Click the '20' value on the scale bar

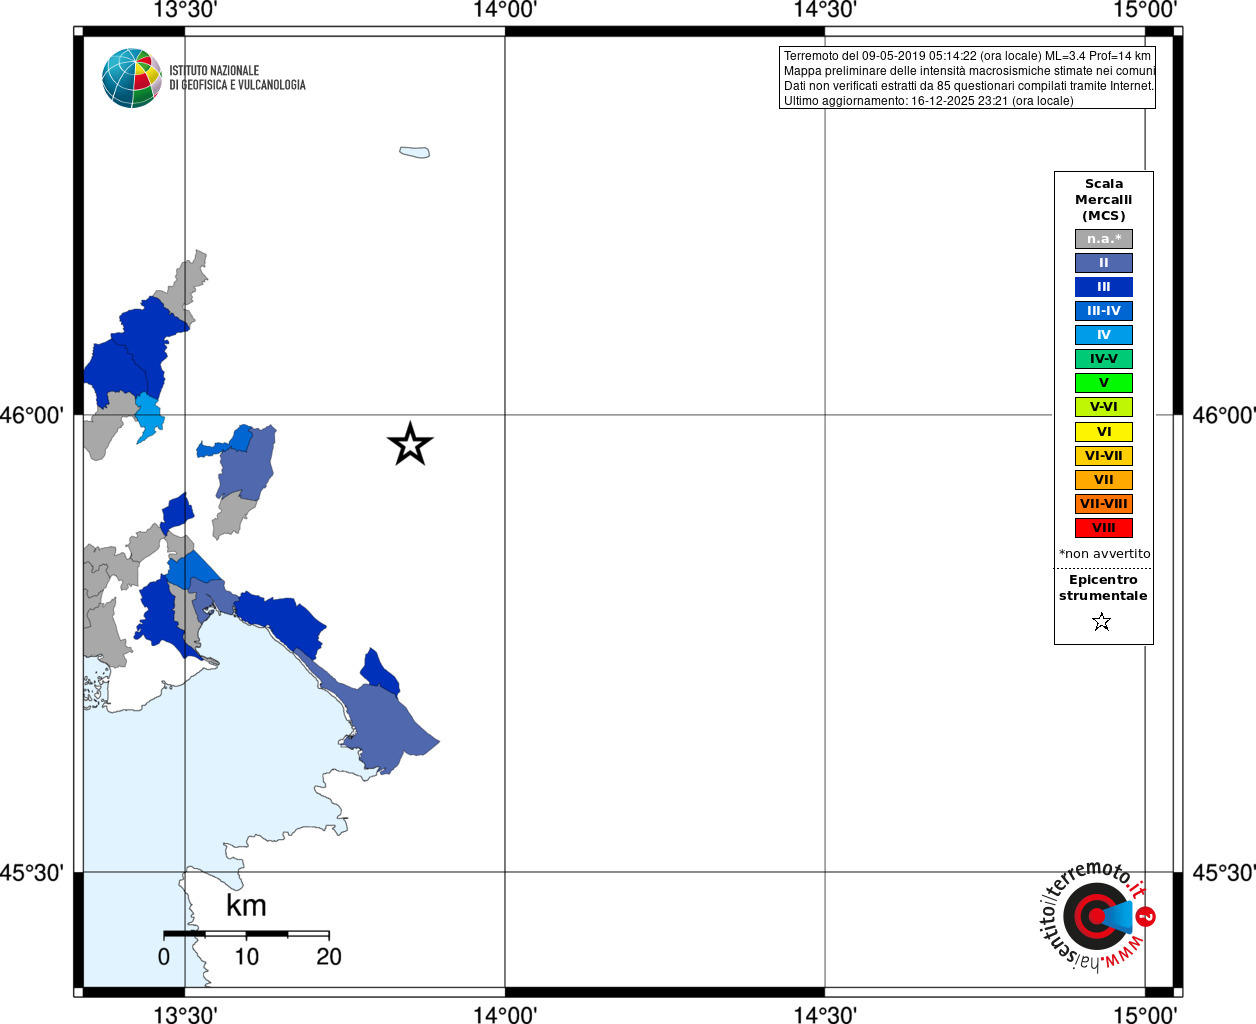[x=329, y=957]
